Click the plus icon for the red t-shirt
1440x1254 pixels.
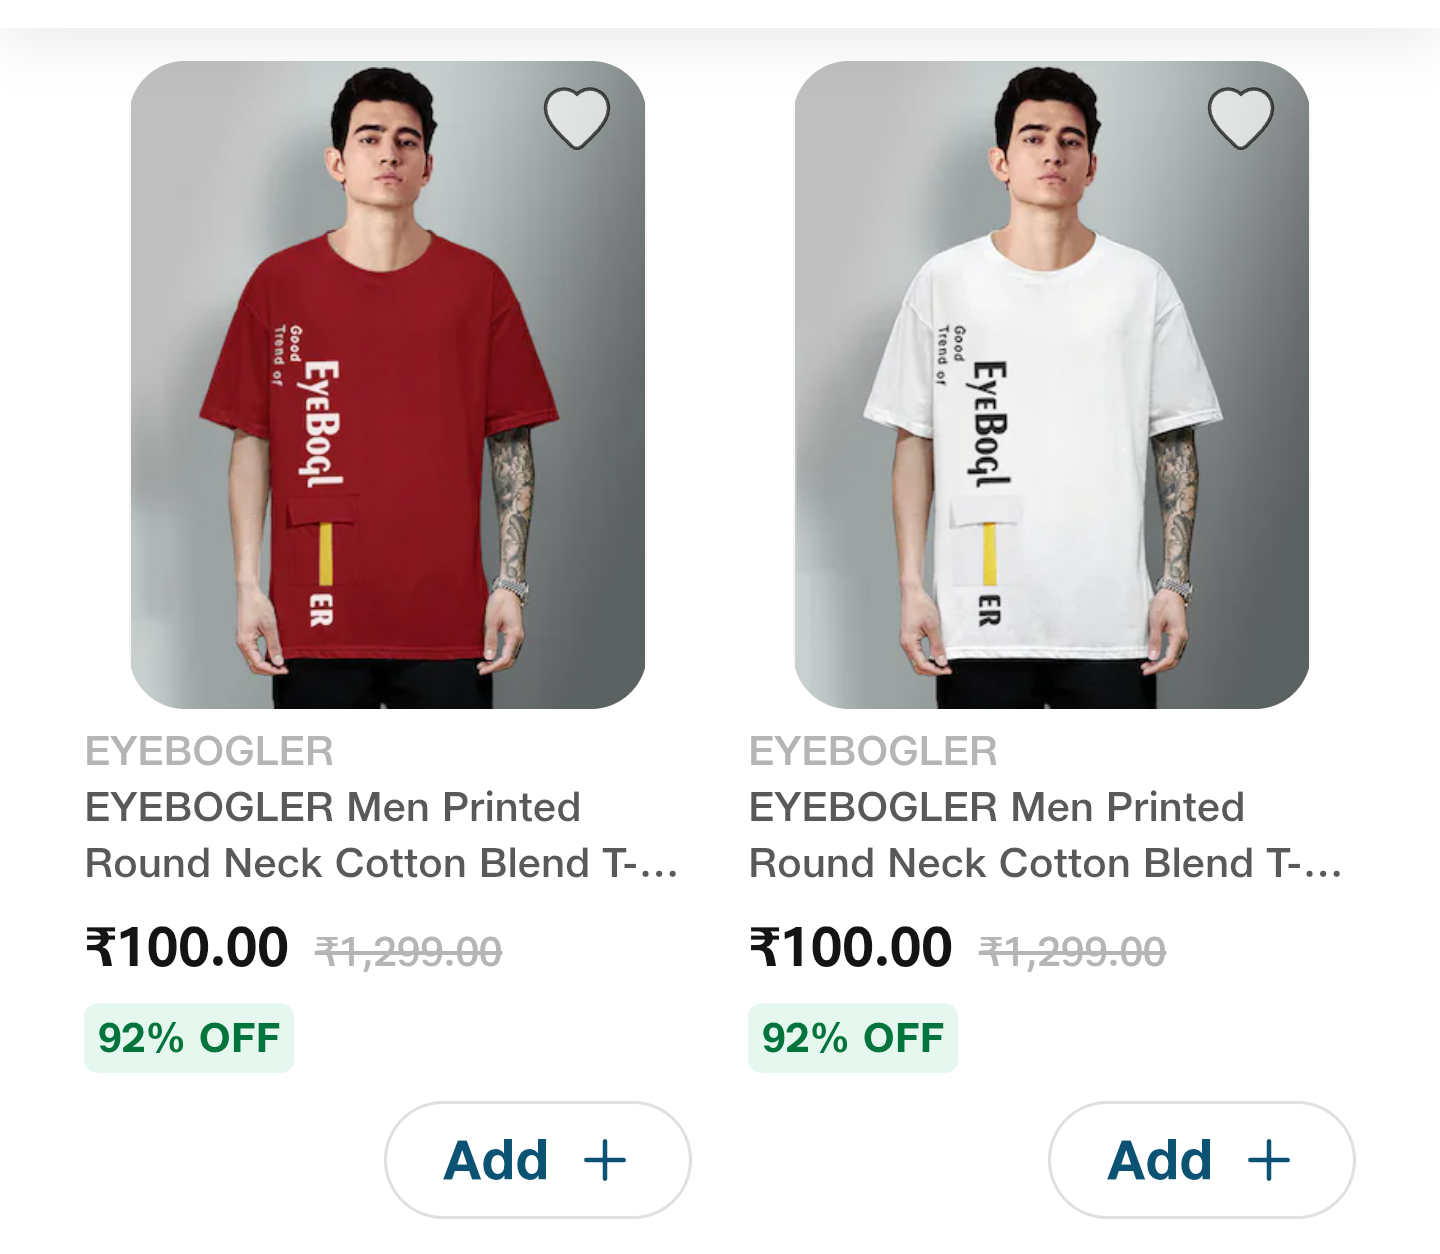pyautogui.click(x=605, y=1161)
